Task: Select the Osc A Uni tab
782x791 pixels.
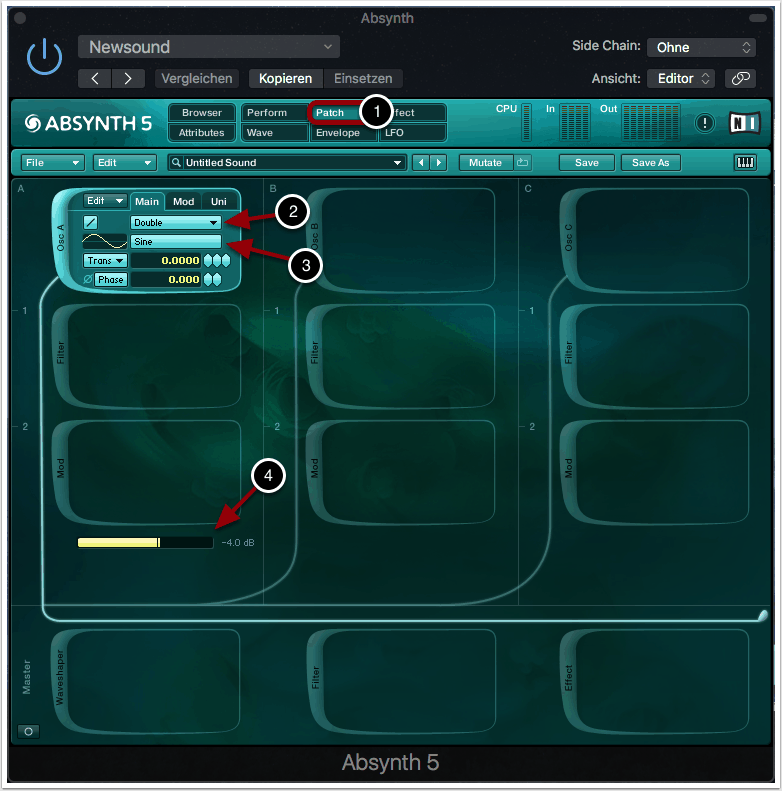Action: tap(218, 202)
